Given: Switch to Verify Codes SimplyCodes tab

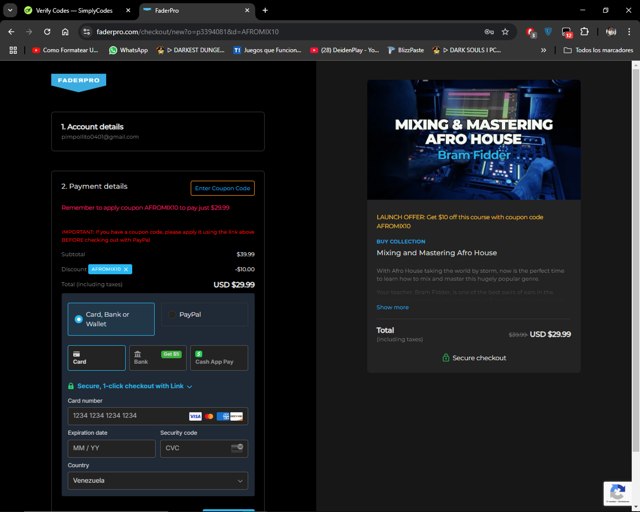Looking at the screenshot, I should [77, 11].
